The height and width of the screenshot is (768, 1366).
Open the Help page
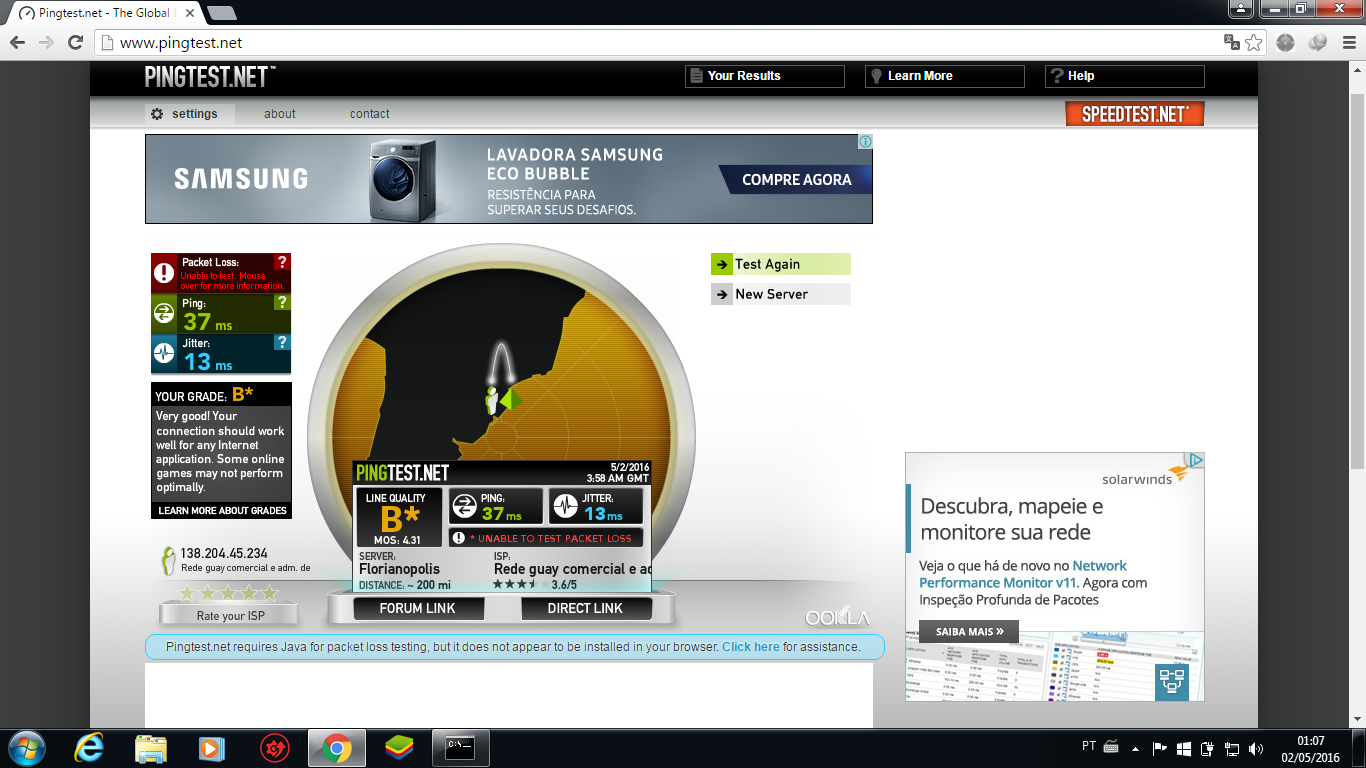[1125, 76]
